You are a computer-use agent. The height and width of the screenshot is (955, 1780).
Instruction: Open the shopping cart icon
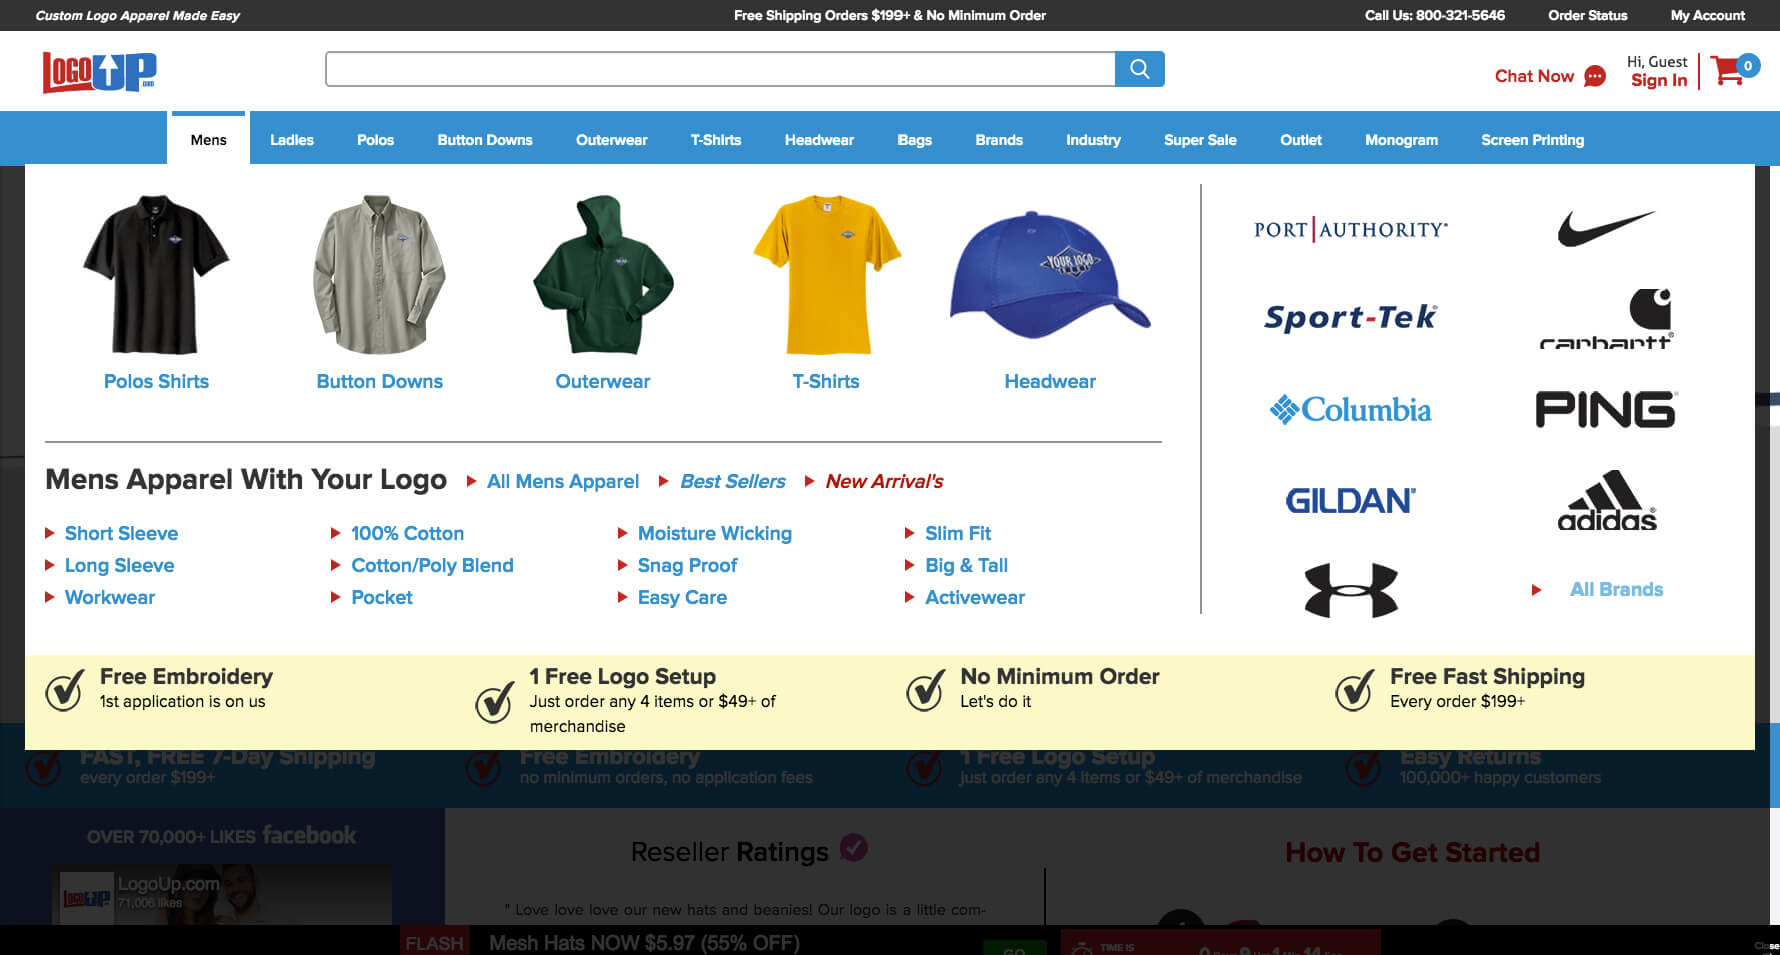point(1728,70)
